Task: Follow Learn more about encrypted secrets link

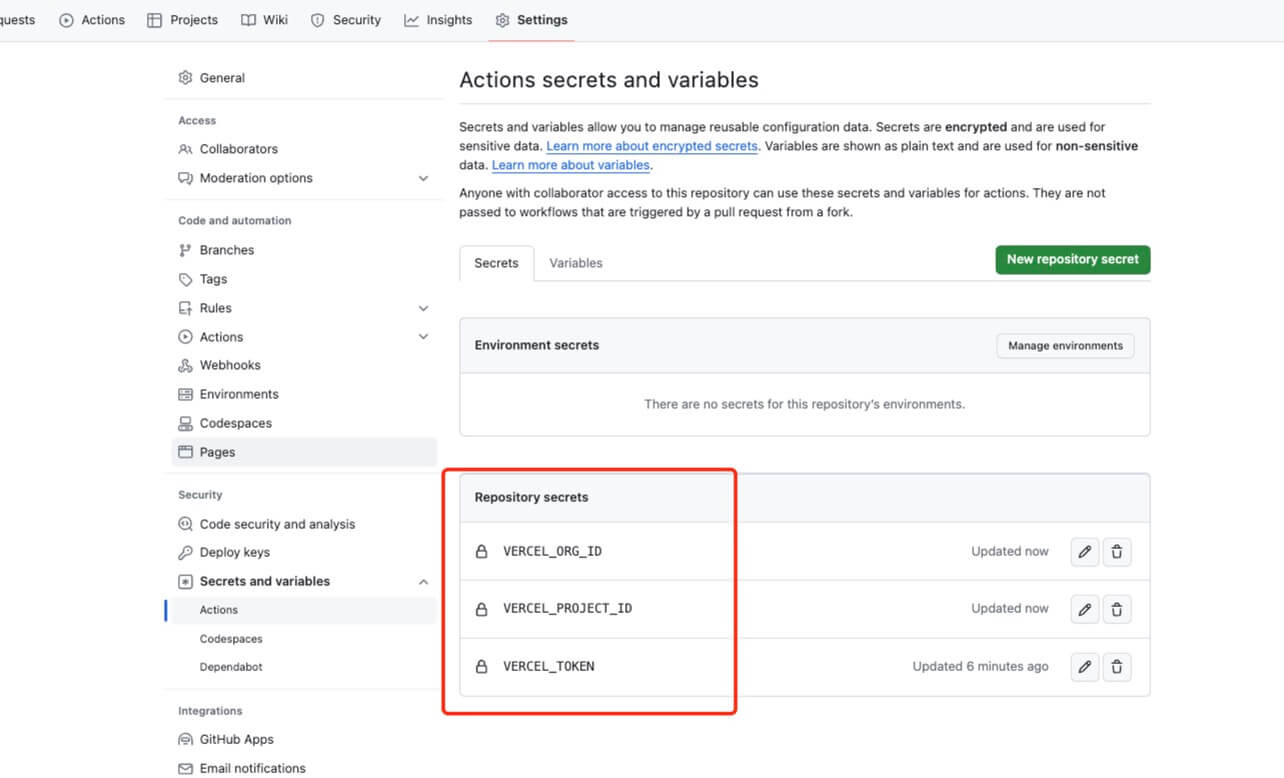Action: 652,146
